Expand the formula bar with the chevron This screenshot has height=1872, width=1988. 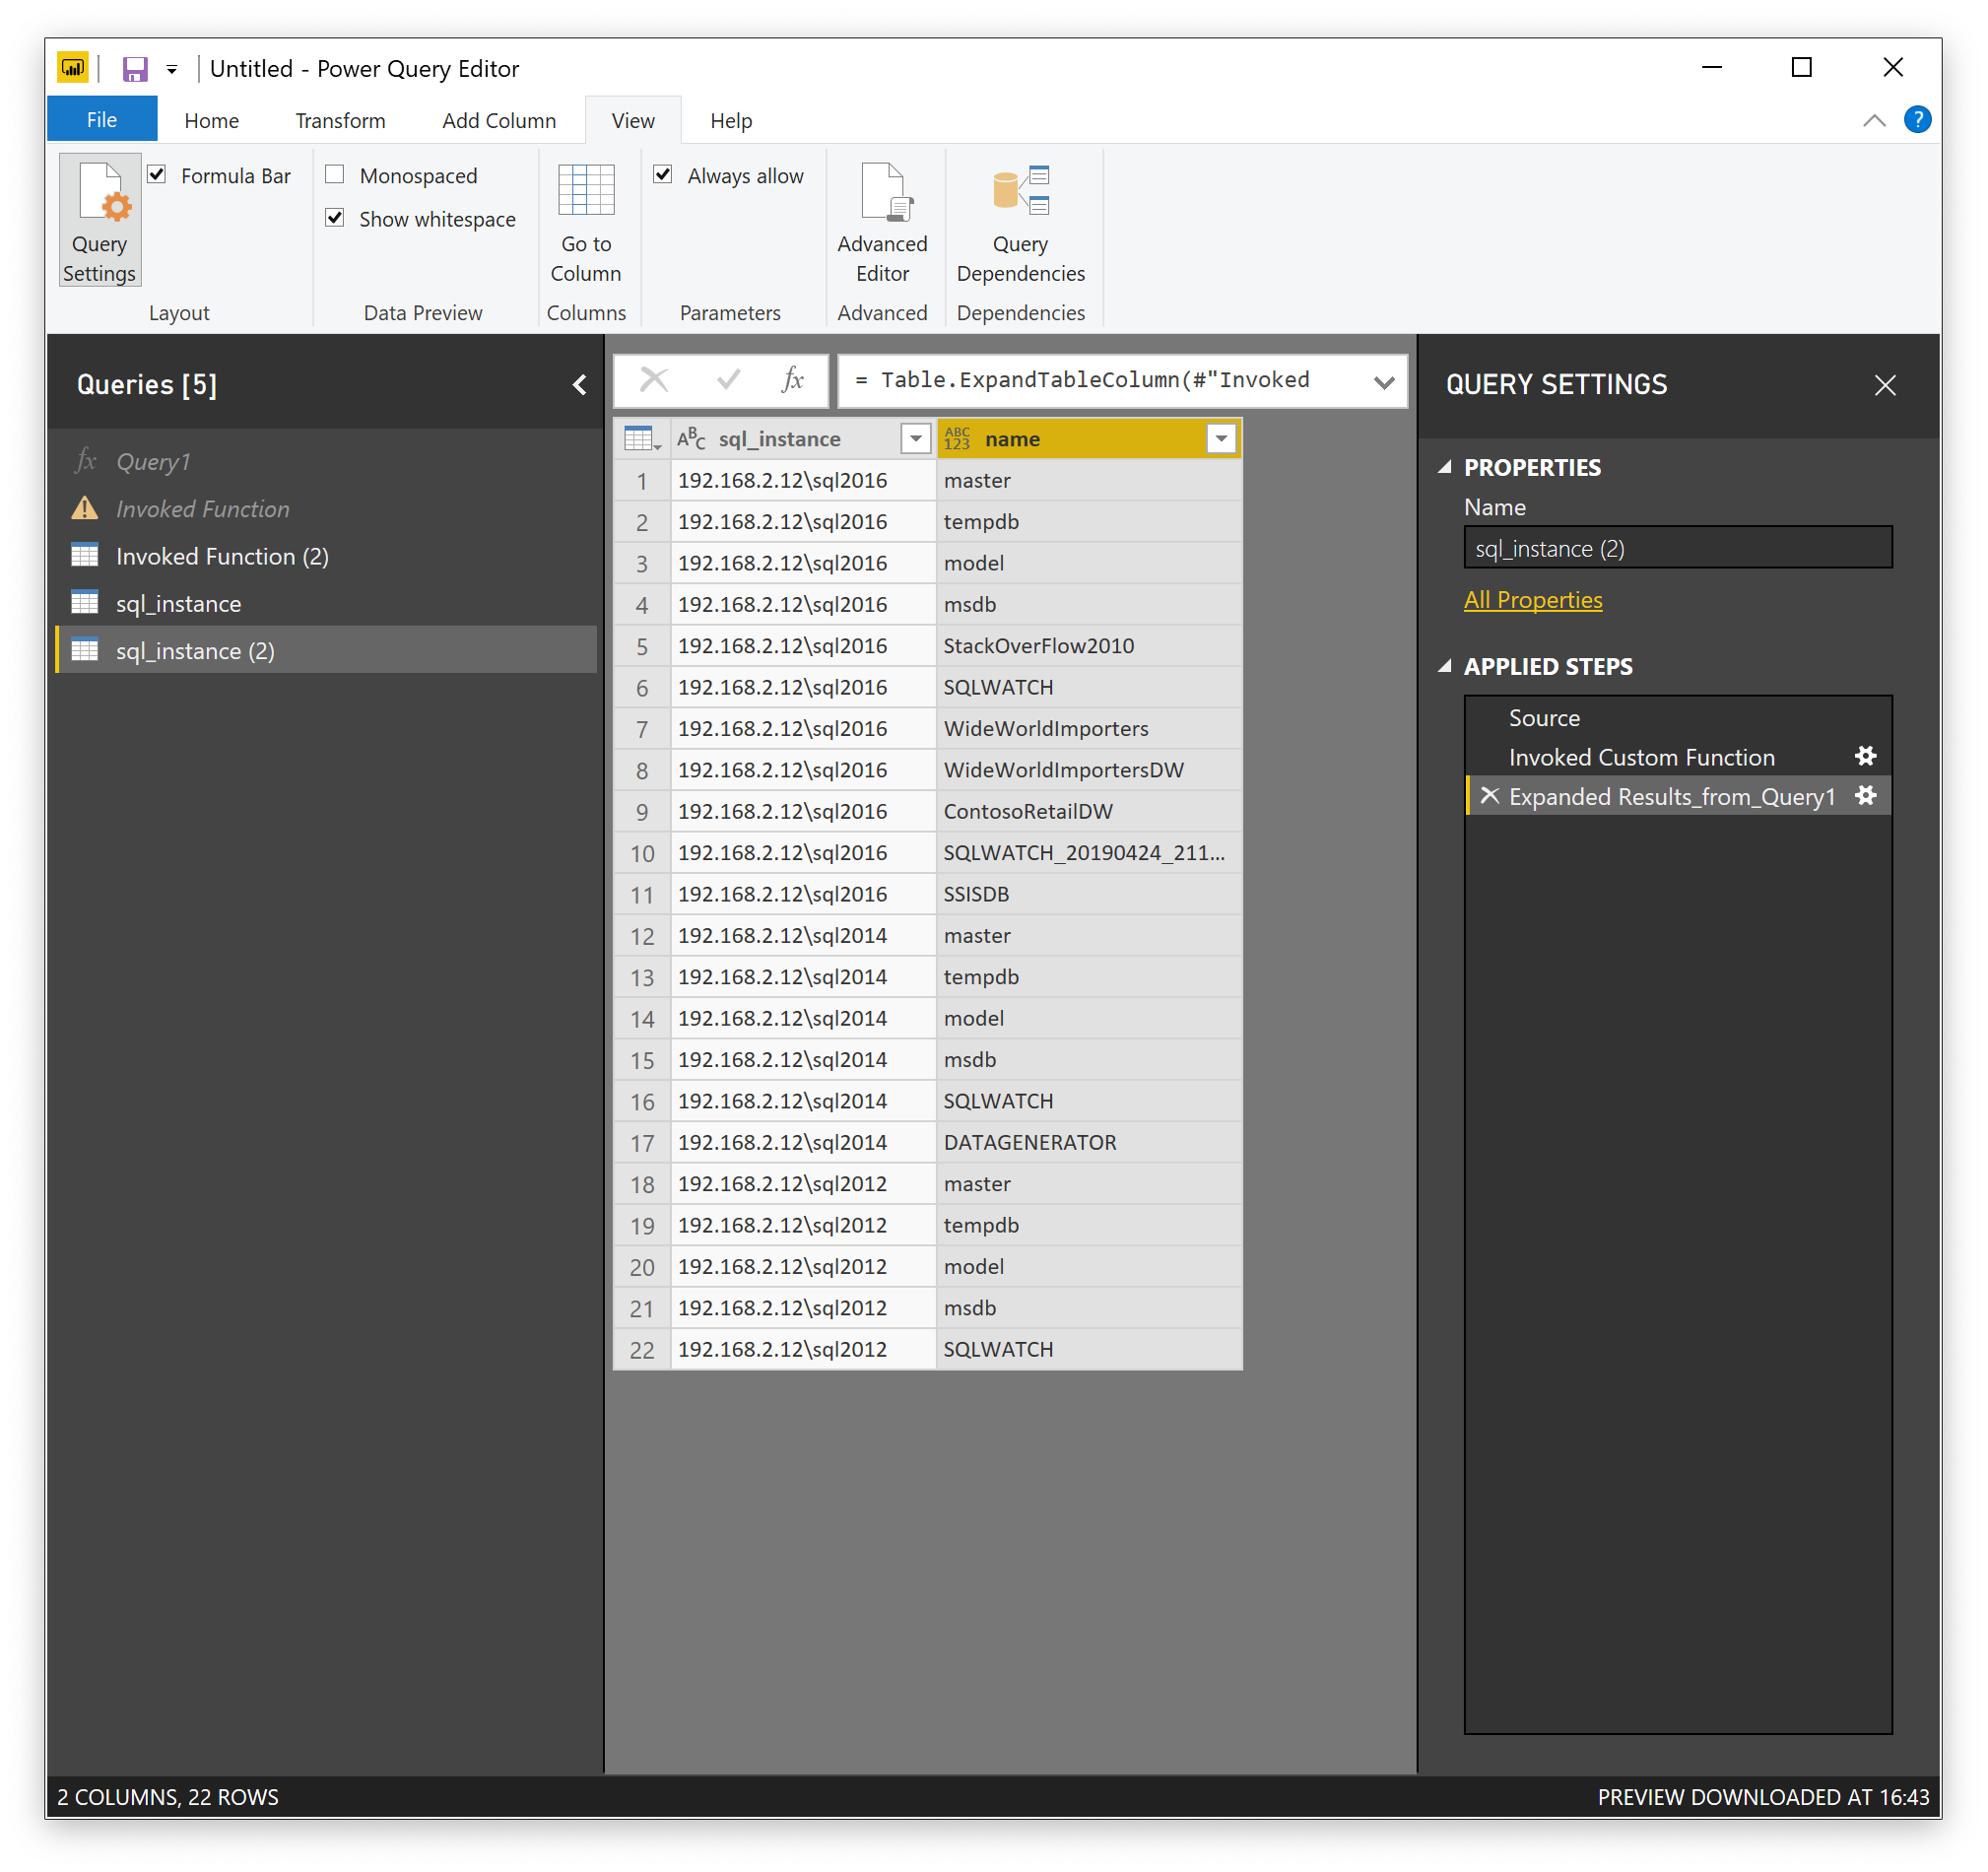click(x=1383, y=381)
